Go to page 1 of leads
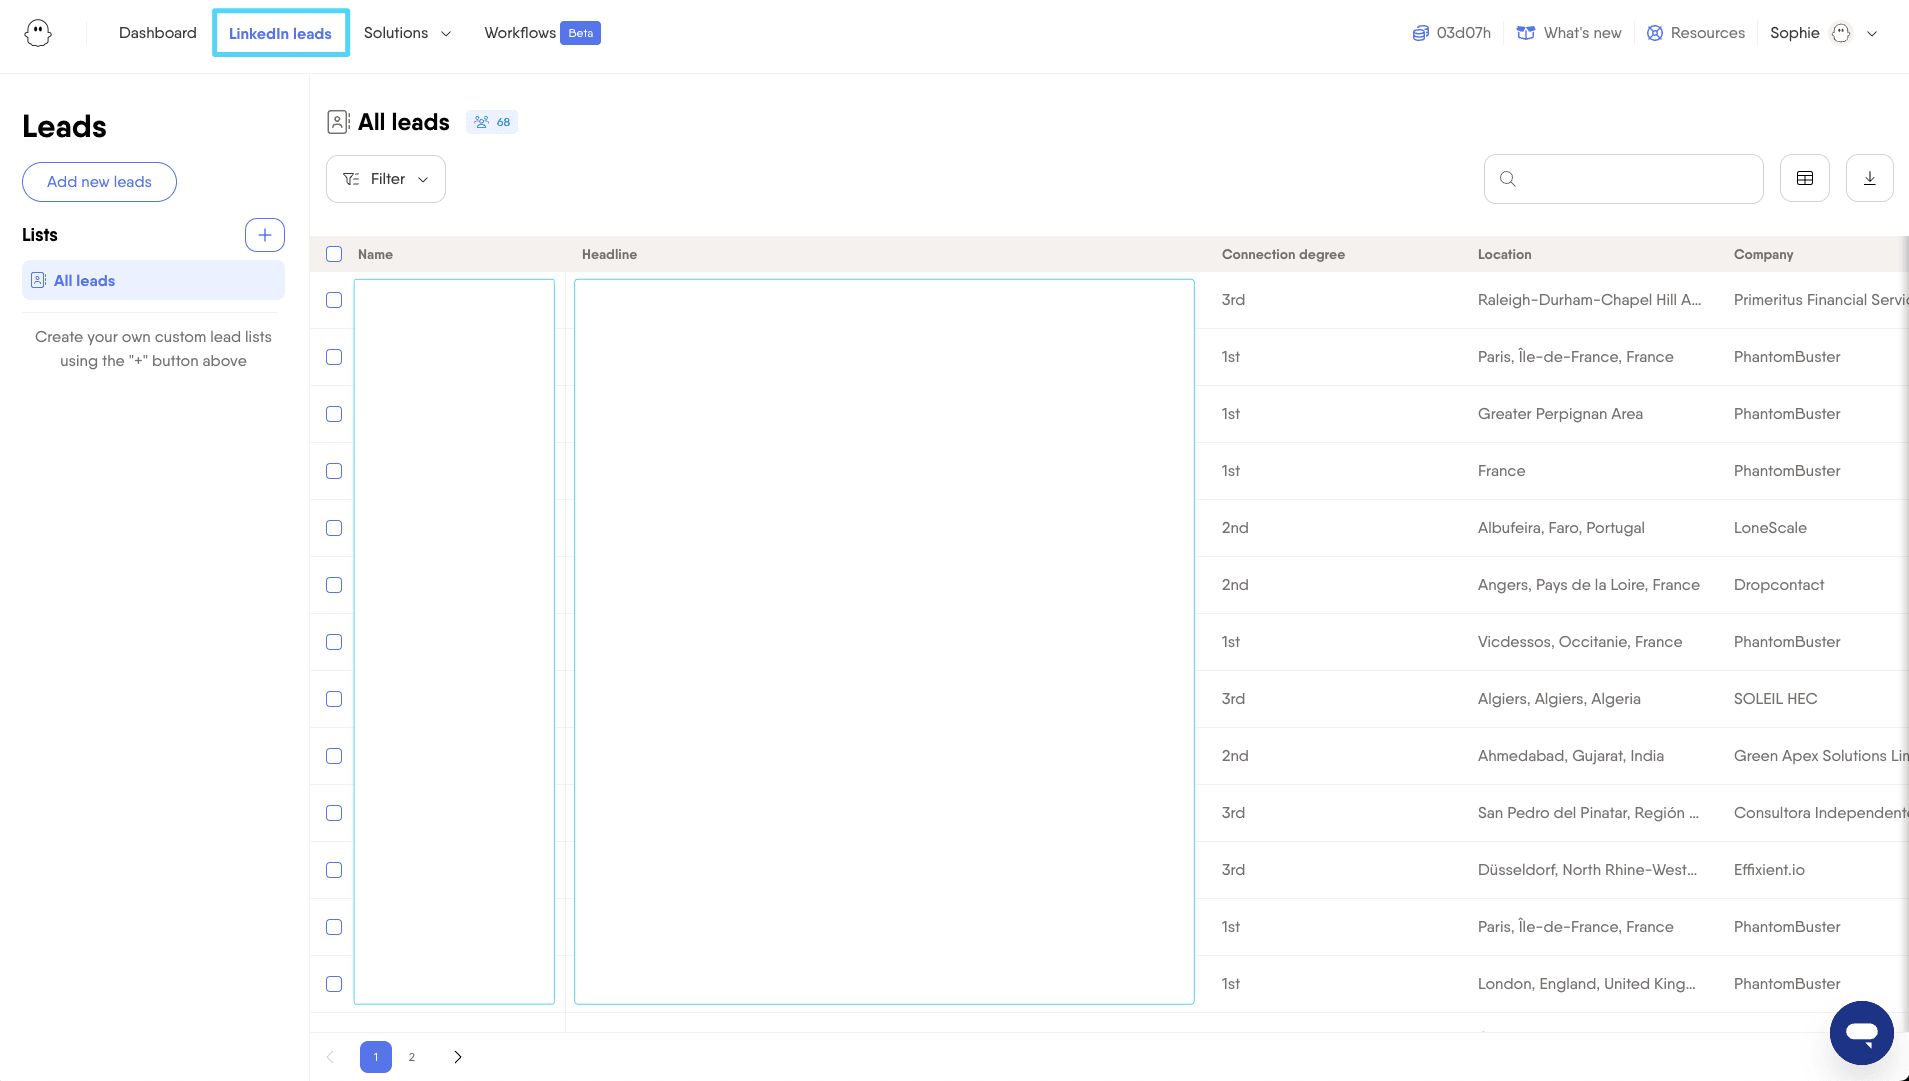Image resolution: width=1909 pixels, height=1081 pixels. tap(376, 1057)
